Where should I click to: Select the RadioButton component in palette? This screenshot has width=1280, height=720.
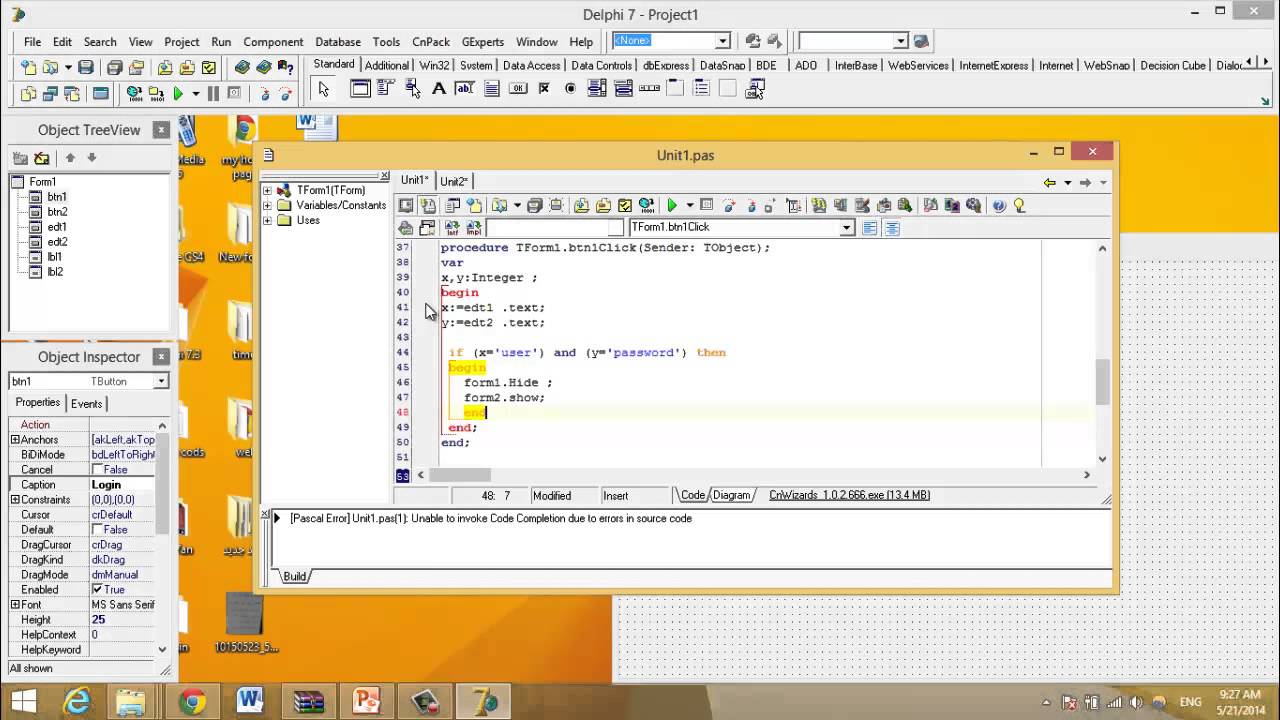click(570, 89)
